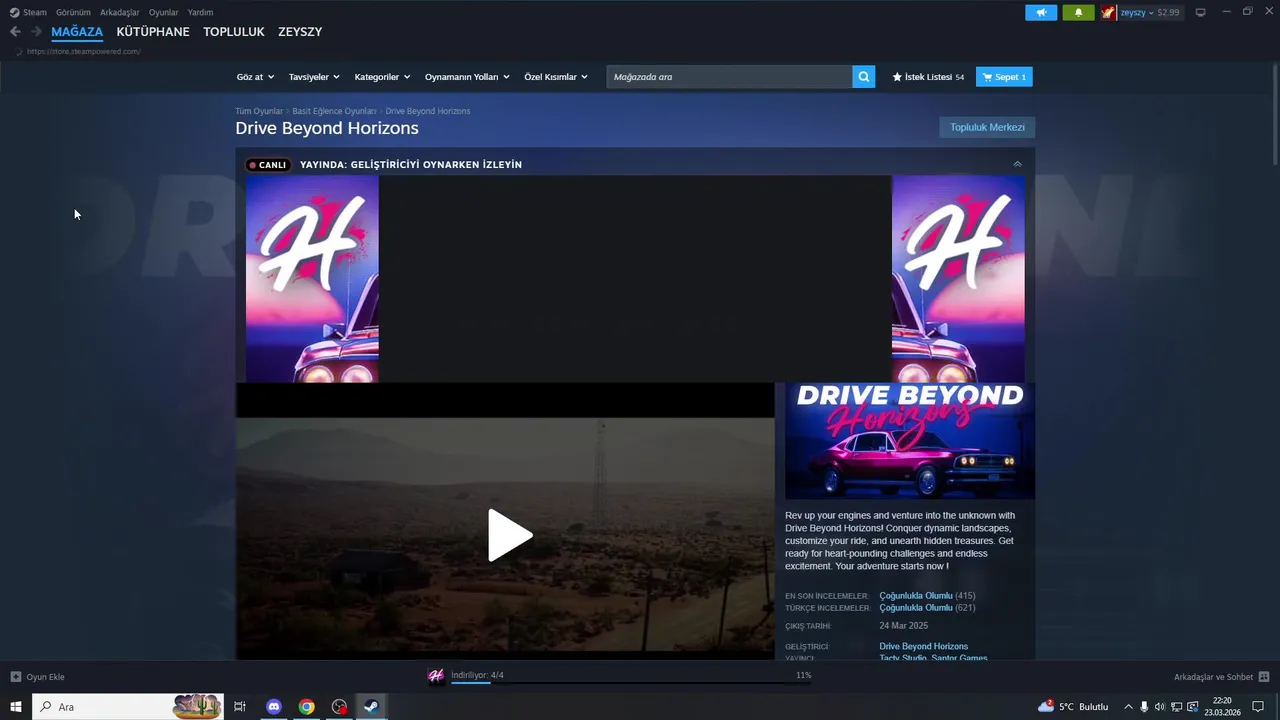This screenshot has width=1280, height=720.
Task: Open the blue announcements megaphone button
Action: click(1041, 12)
